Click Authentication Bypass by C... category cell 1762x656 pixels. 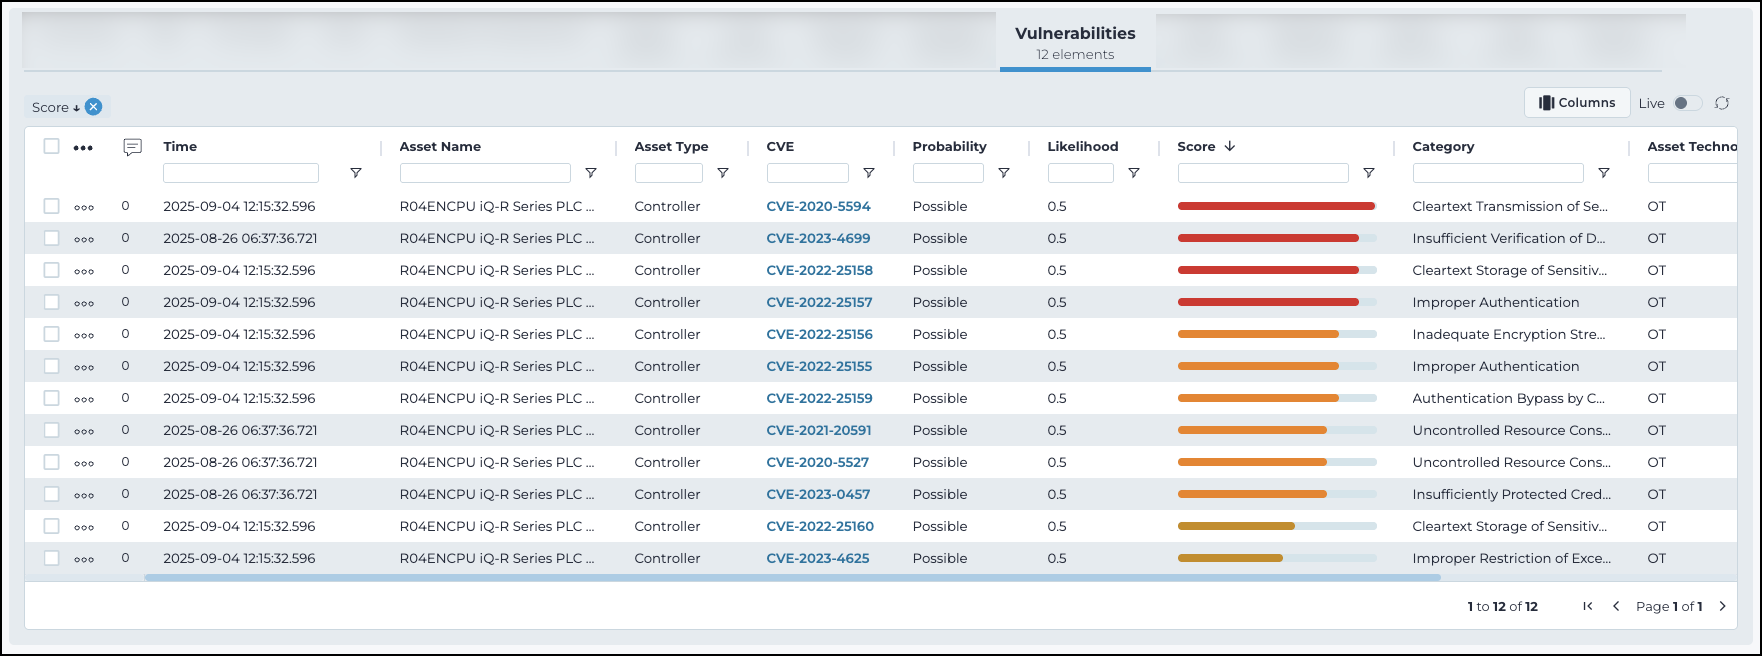tap(1508, 398)
